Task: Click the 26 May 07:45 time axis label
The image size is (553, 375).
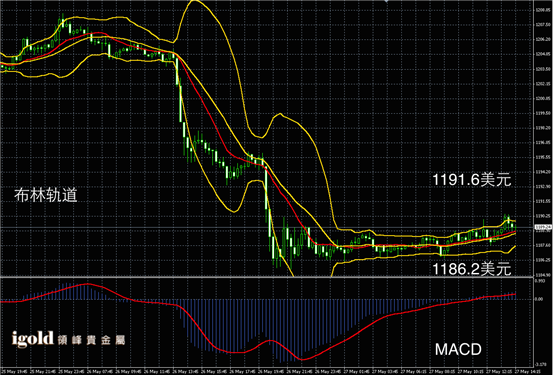Action: (x=101, y=371)
